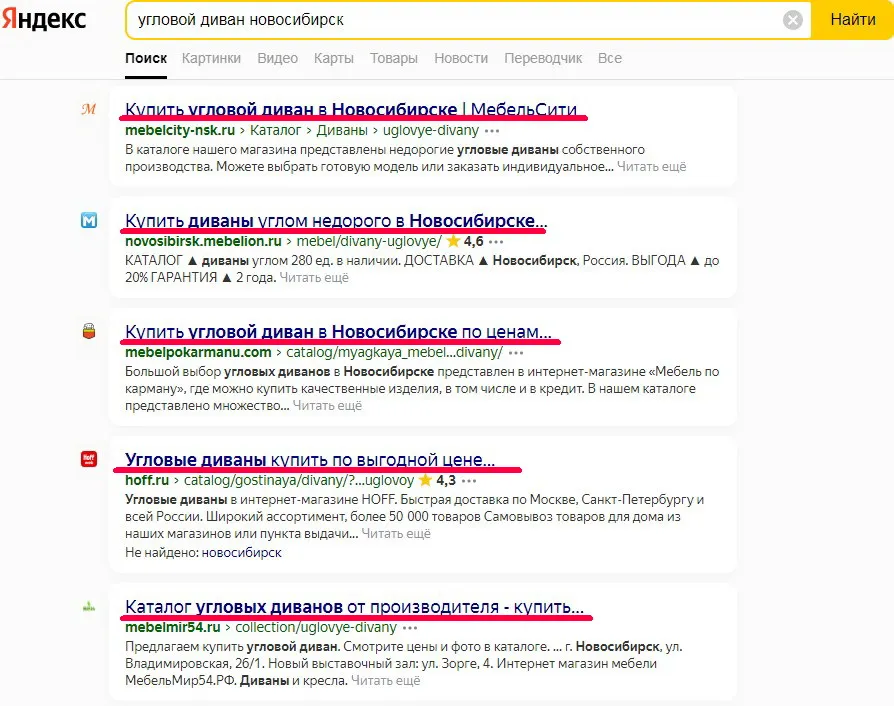Expand 'Читать ещё' in hoff.ru snippet
Viewport: 894px width, 706px height.
coord(396,534)
